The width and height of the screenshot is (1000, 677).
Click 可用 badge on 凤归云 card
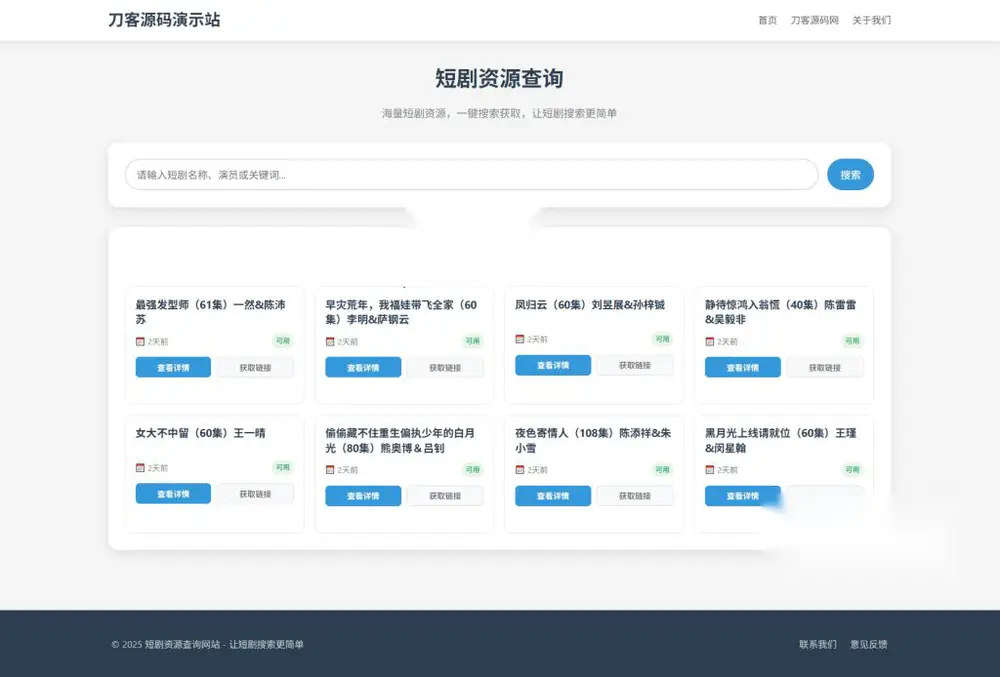coord(662,339)
